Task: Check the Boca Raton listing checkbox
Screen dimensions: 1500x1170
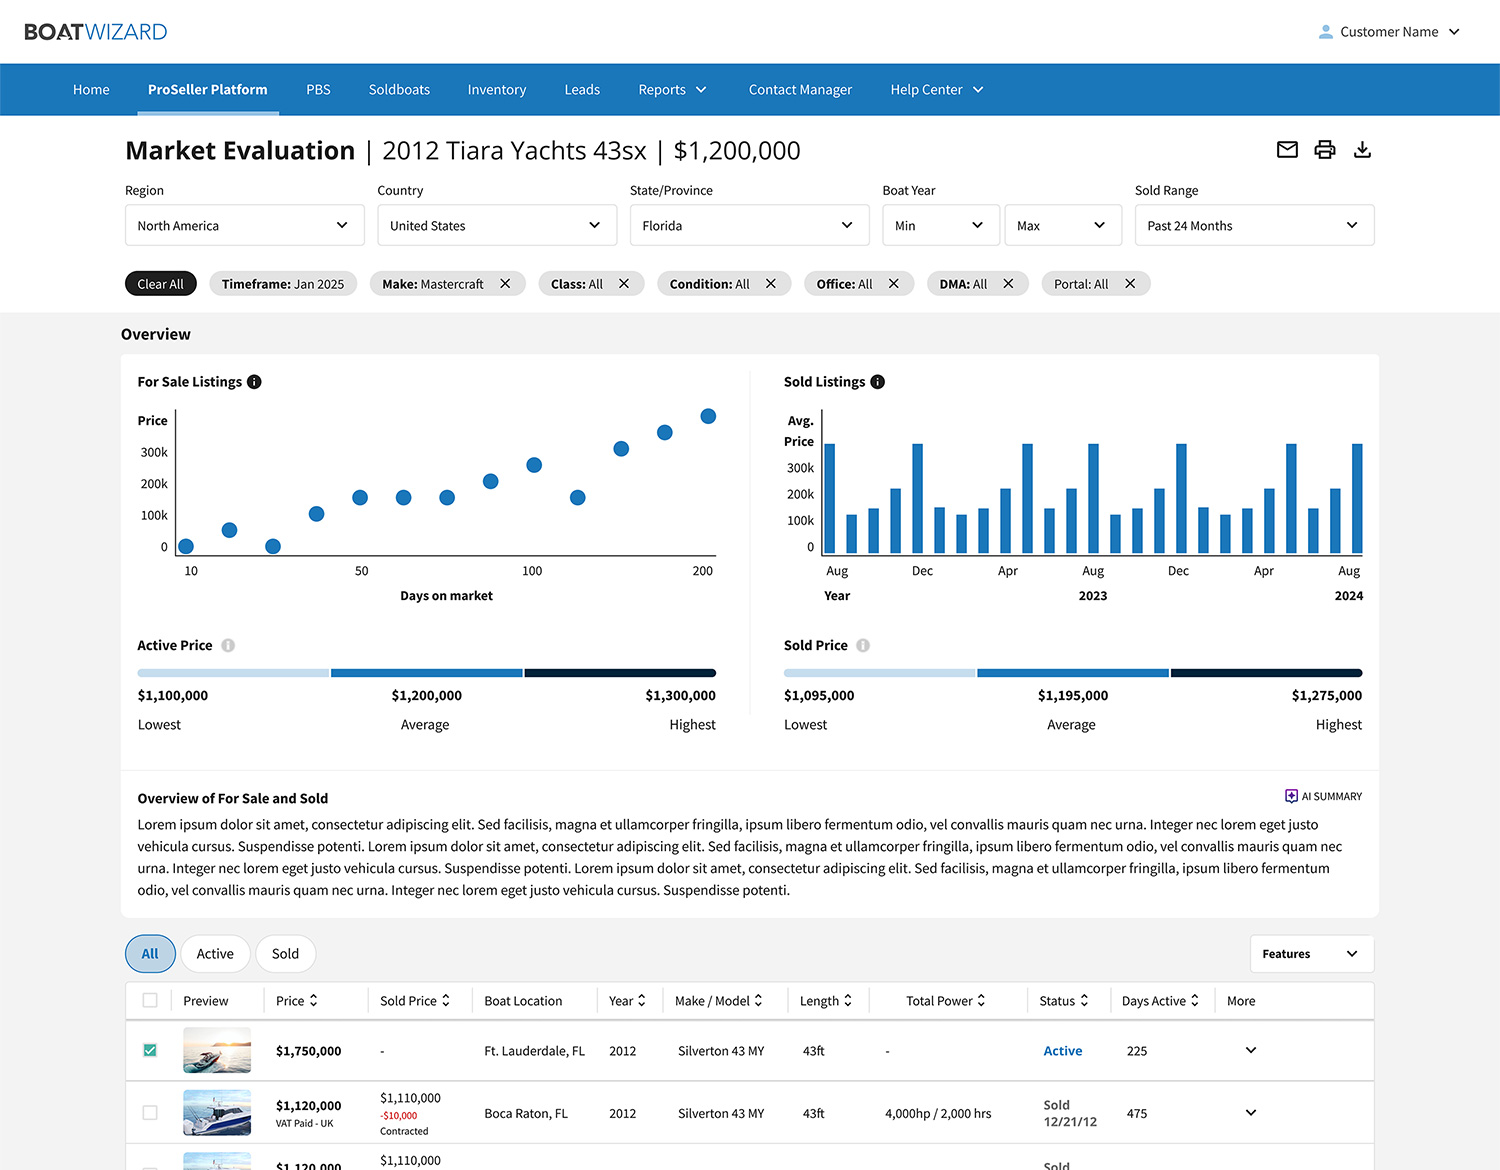Action: [150, 1112]
